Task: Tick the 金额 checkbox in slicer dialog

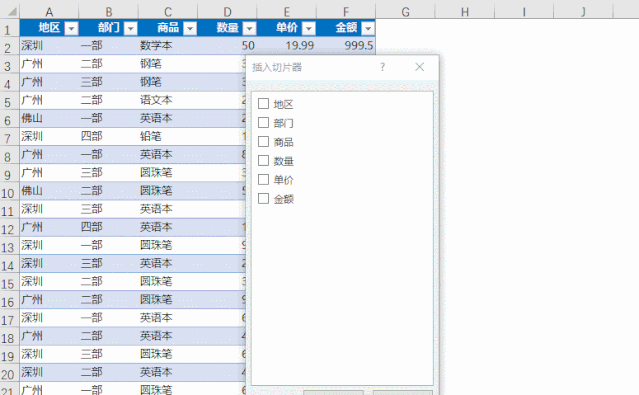Action: pyautogui.click(x=263, y=199)
